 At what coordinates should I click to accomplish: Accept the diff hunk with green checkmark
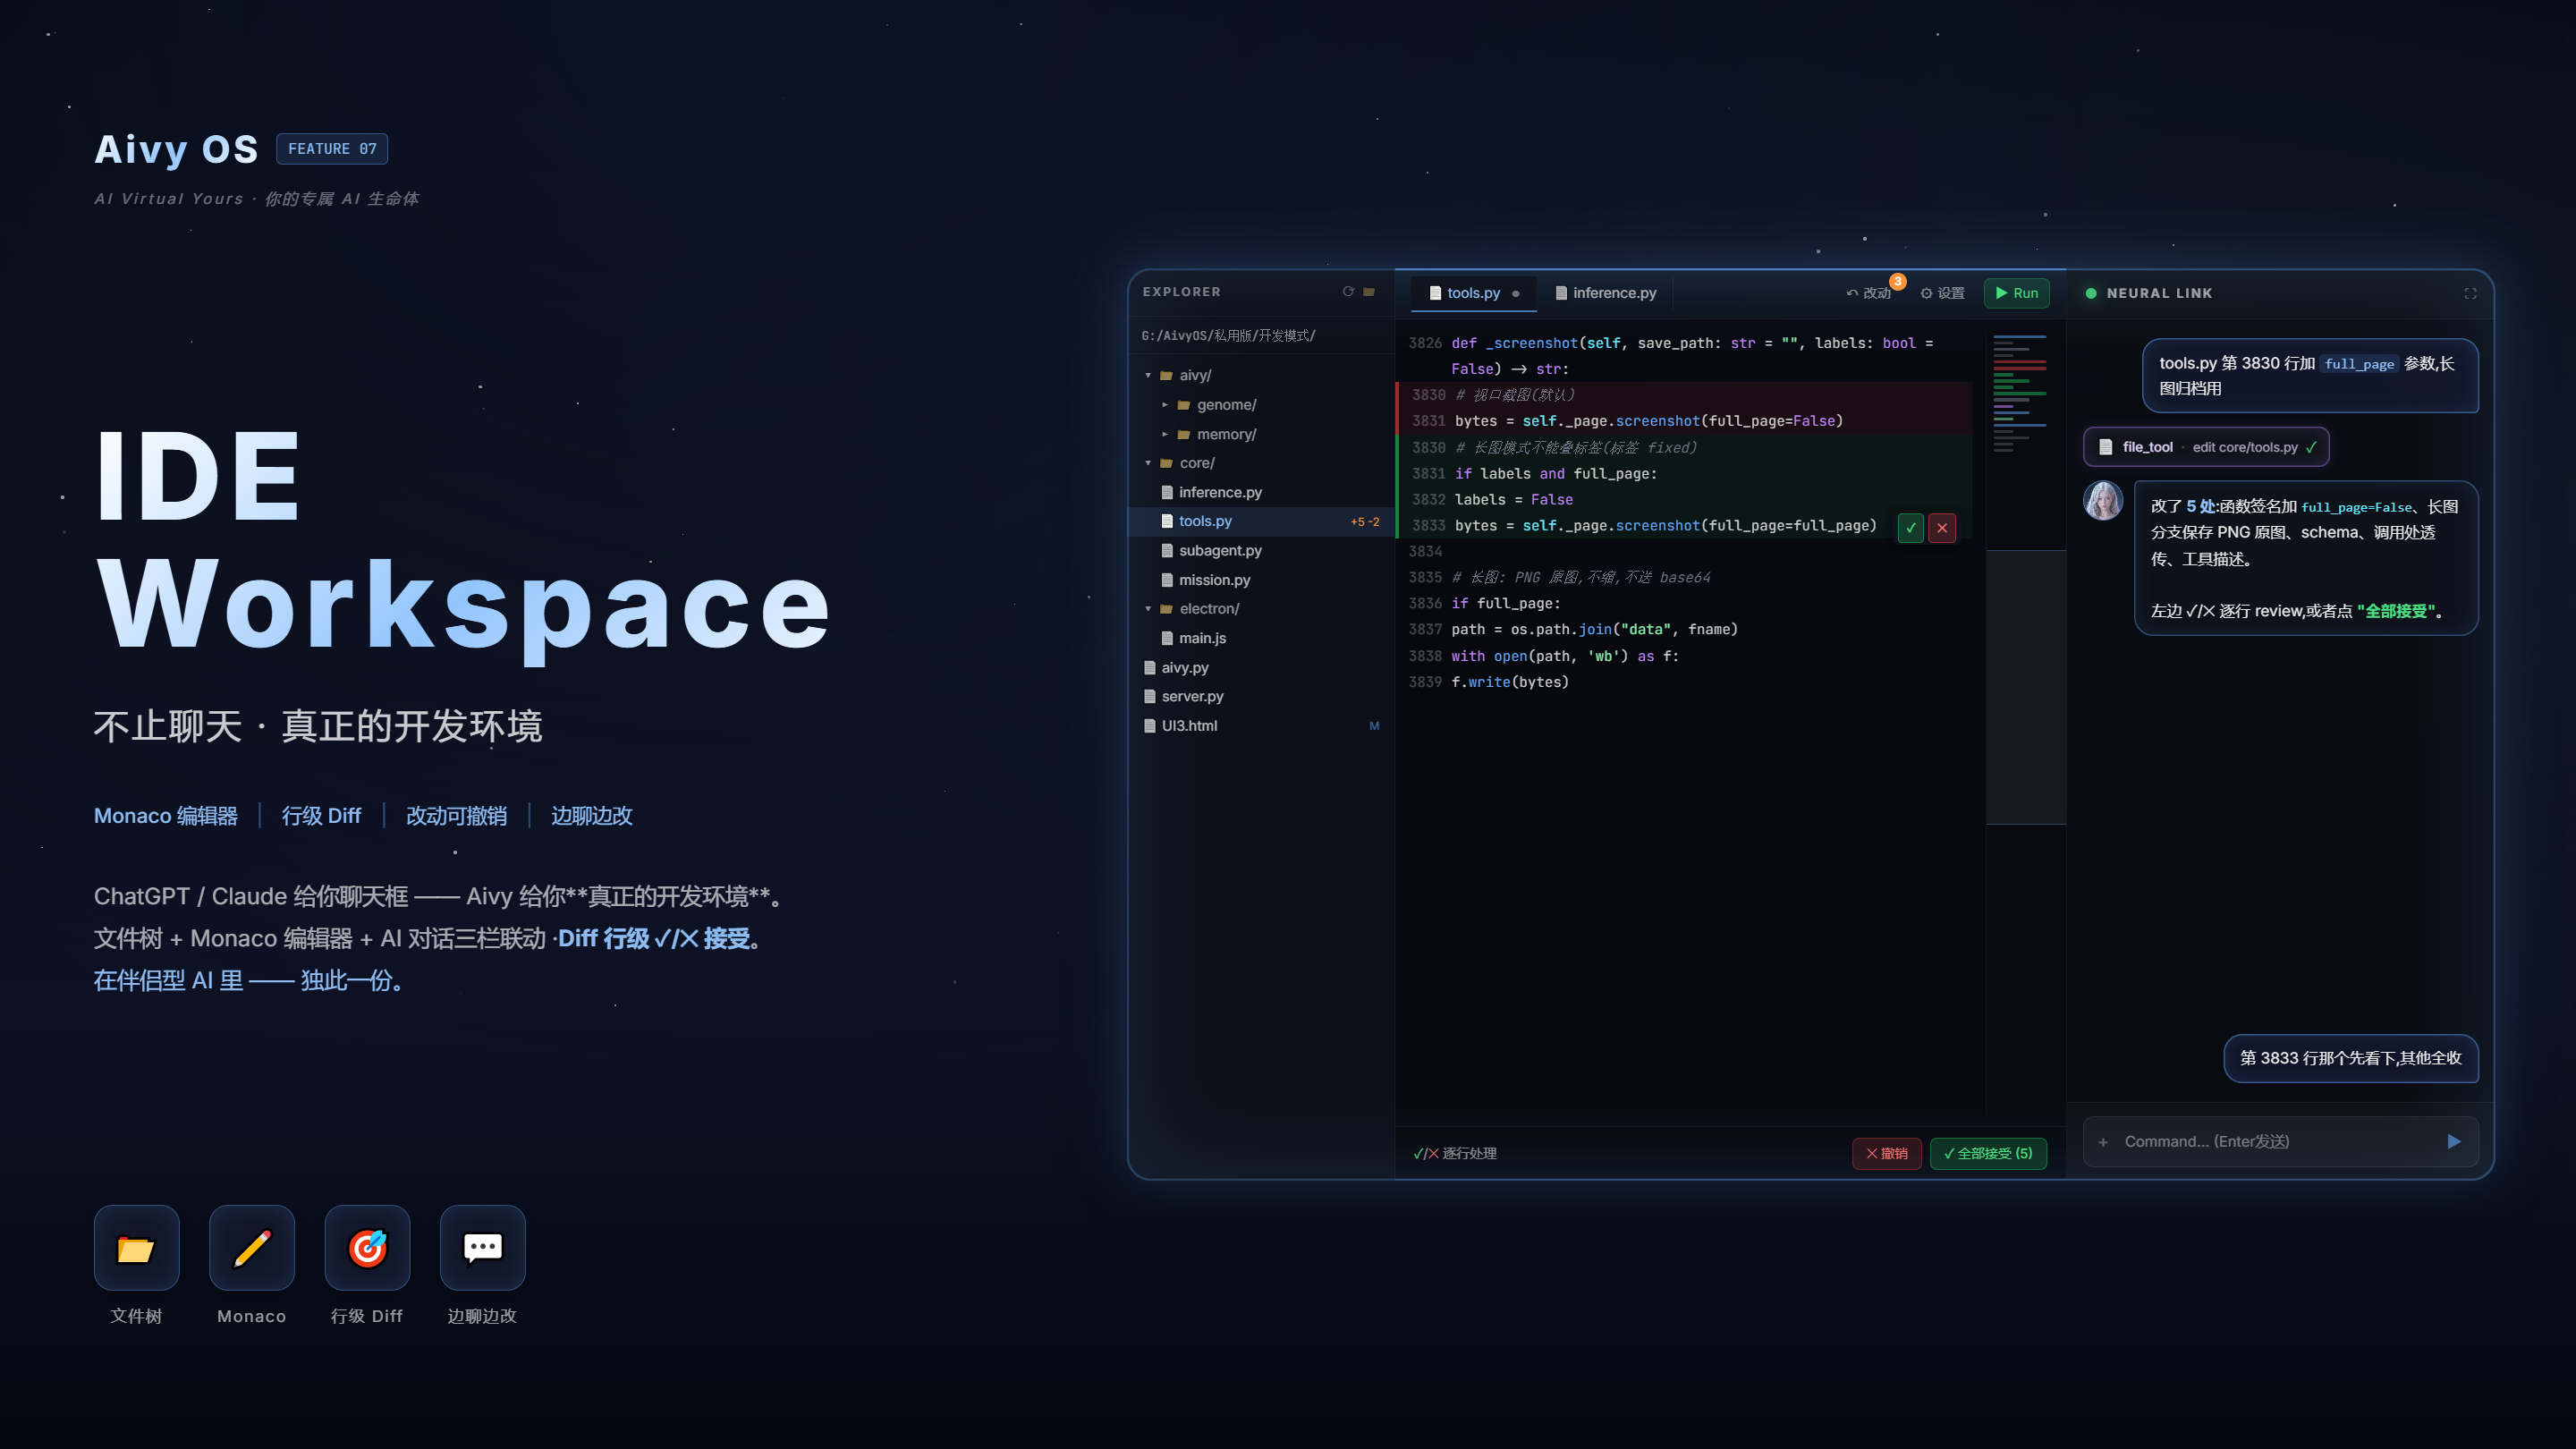1910,528
